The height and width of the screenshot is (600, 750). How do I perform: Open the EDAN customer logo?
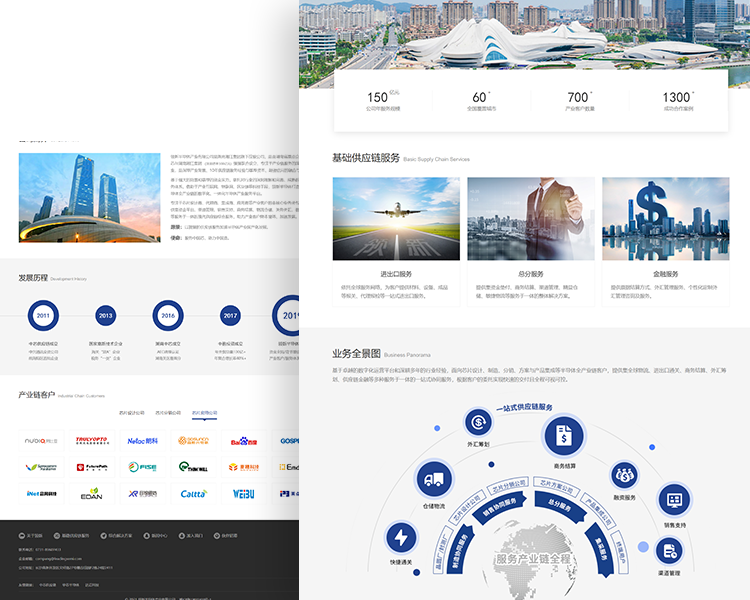point(92,494)
